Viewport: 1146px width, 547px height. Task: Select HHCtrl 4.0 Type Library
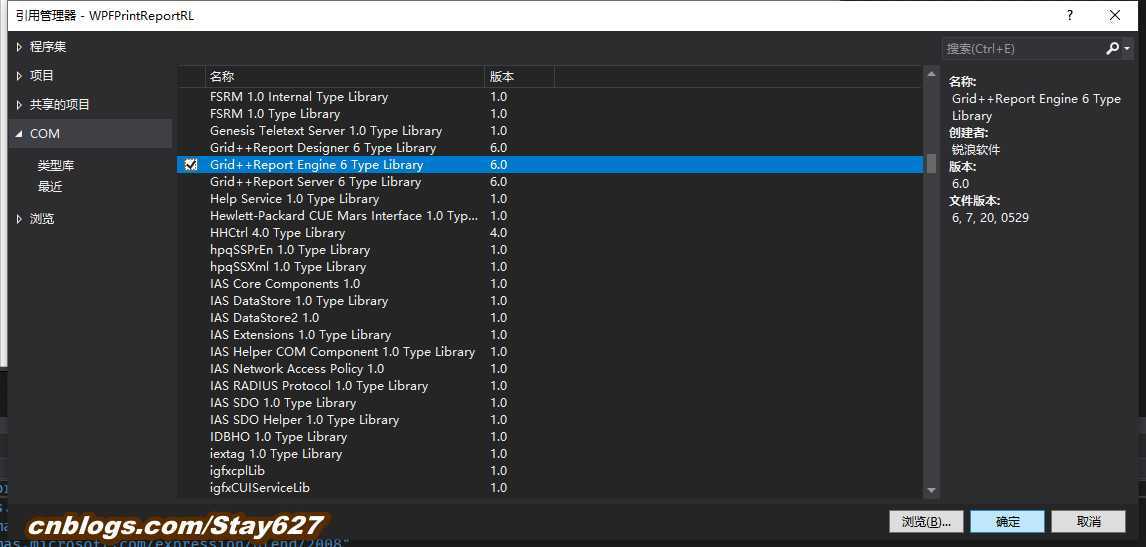550,233
